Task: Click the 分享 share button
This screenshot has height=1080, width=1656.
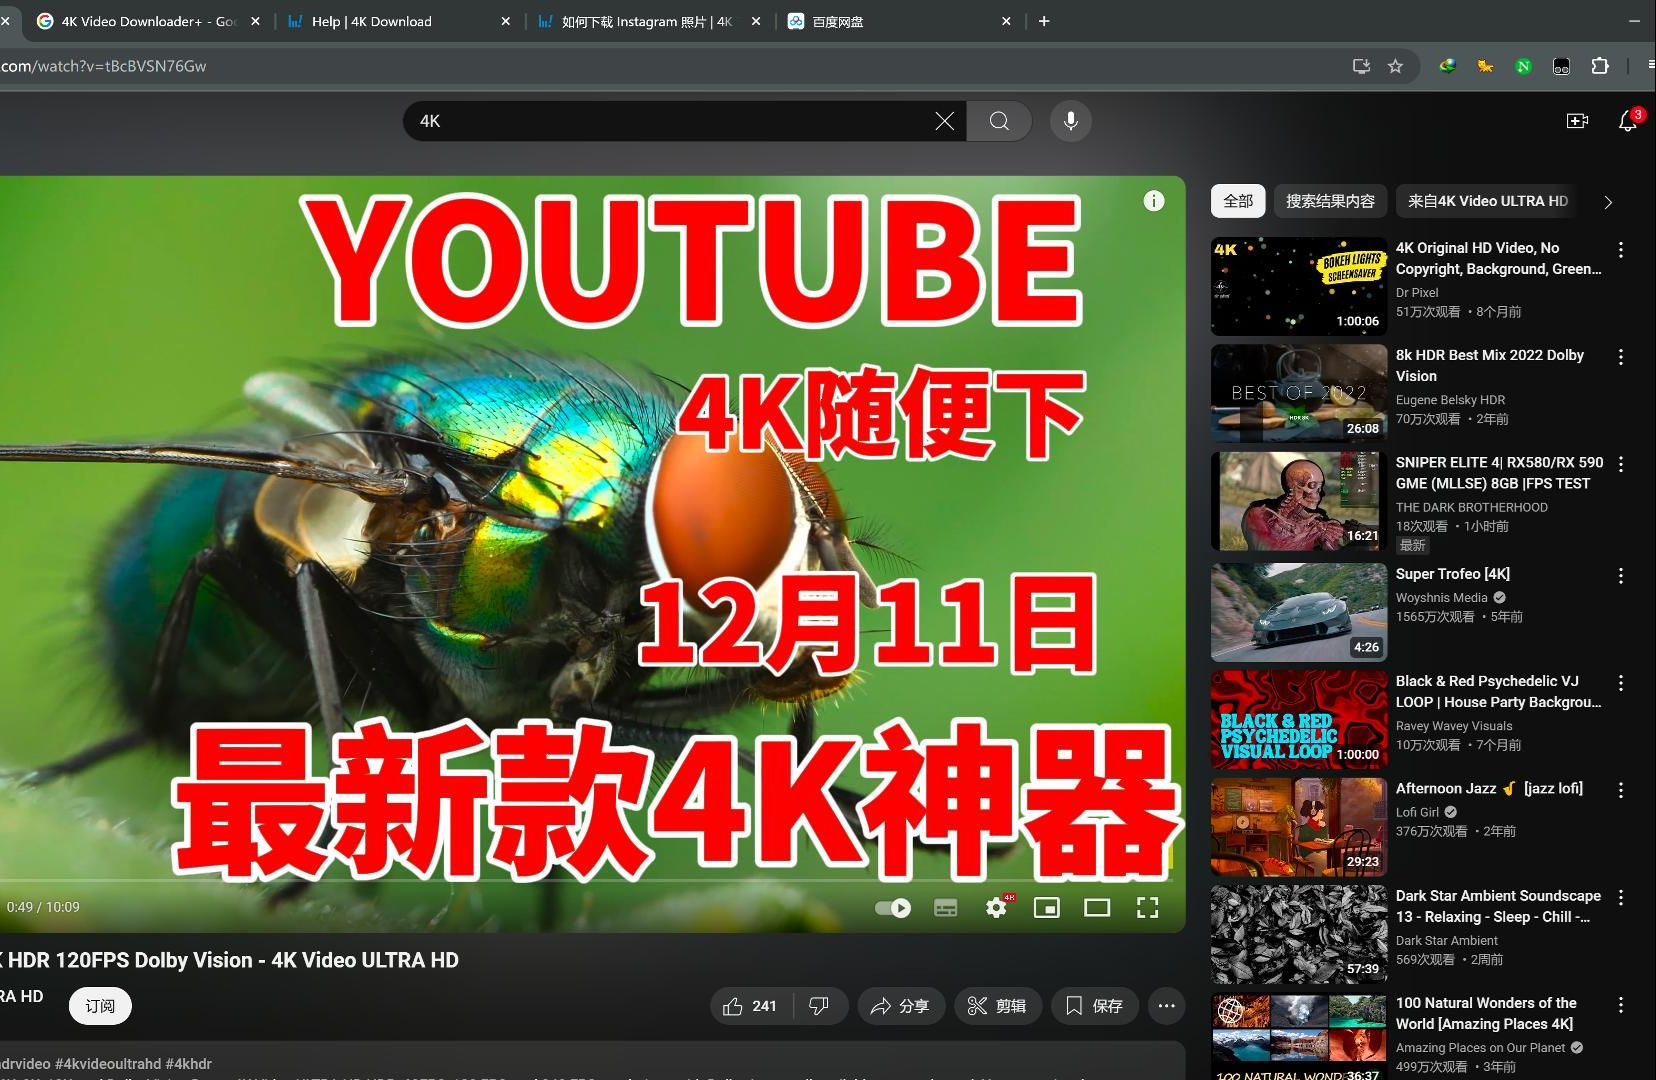Action: pos(900,1006)
